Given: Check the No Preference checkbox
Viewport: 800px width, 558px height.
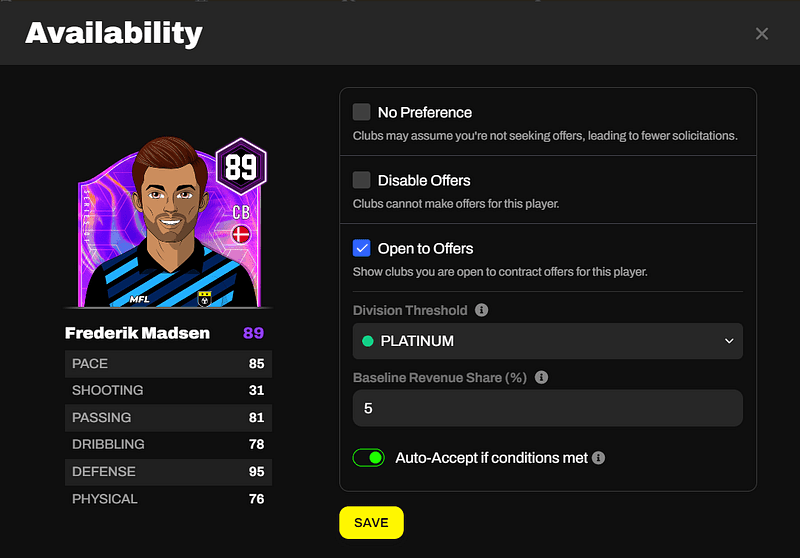Looking at the screenshot, I should pos(361,112).
